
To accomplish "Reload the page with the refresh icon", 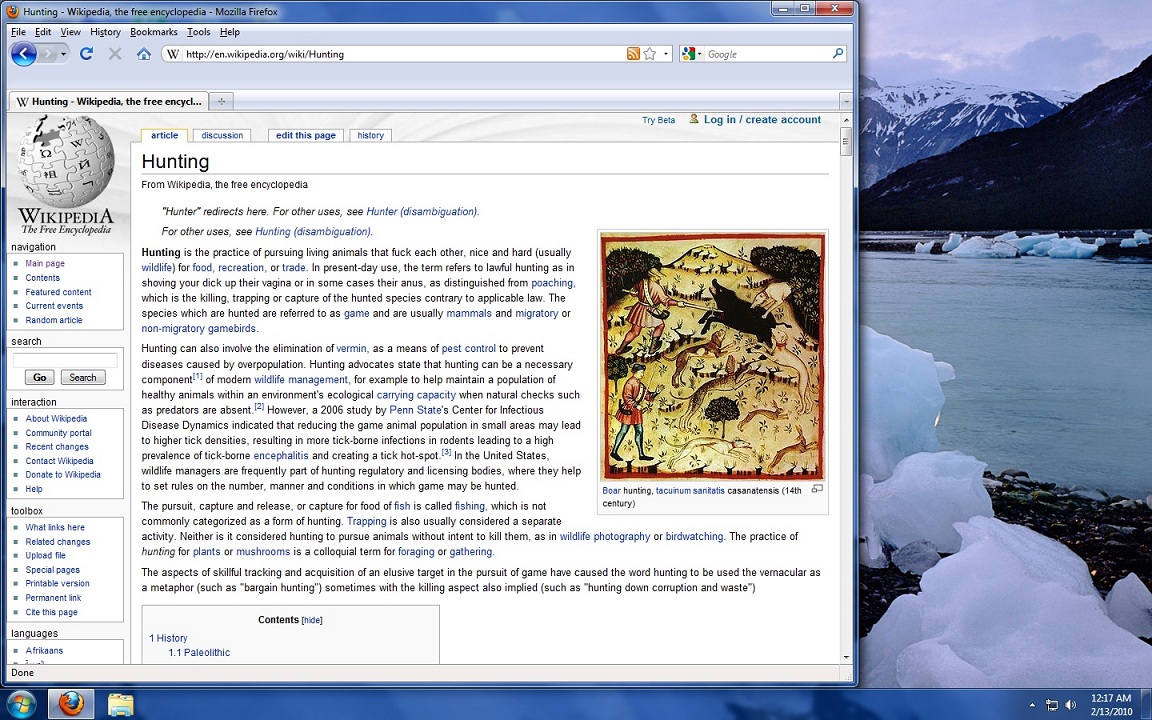I will click(x=86, y=54).
